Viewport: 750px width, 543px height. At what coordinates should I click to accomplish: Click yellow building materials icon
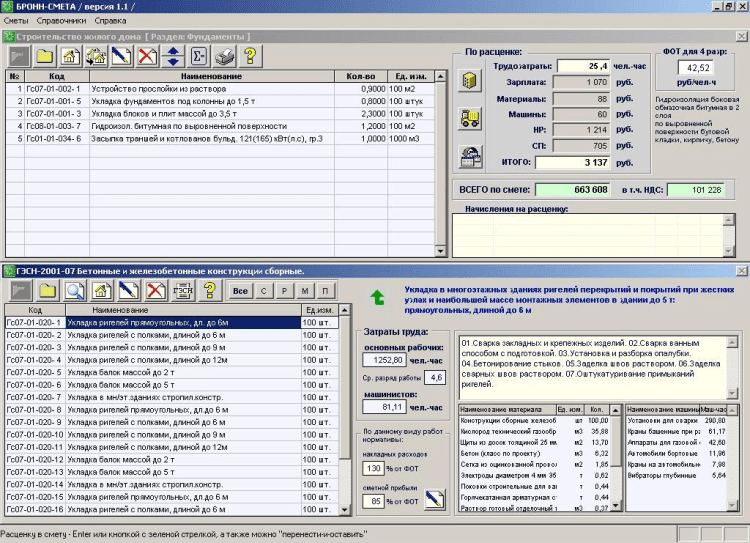[470, 80]
